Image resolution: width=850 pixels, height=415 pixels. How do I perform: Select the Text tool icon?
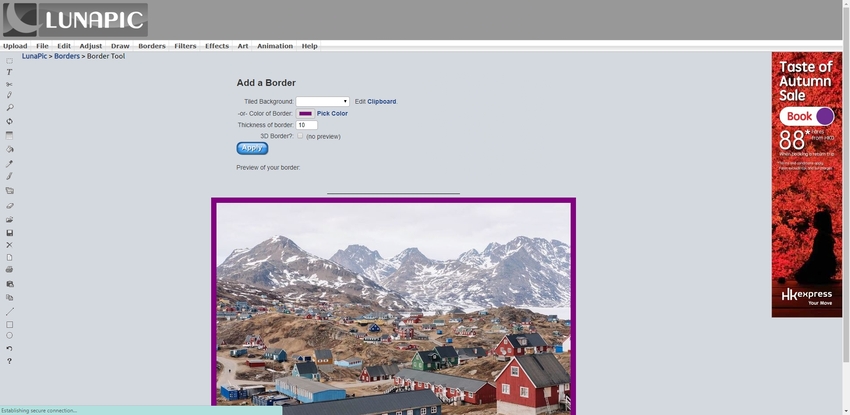(9, 72)
